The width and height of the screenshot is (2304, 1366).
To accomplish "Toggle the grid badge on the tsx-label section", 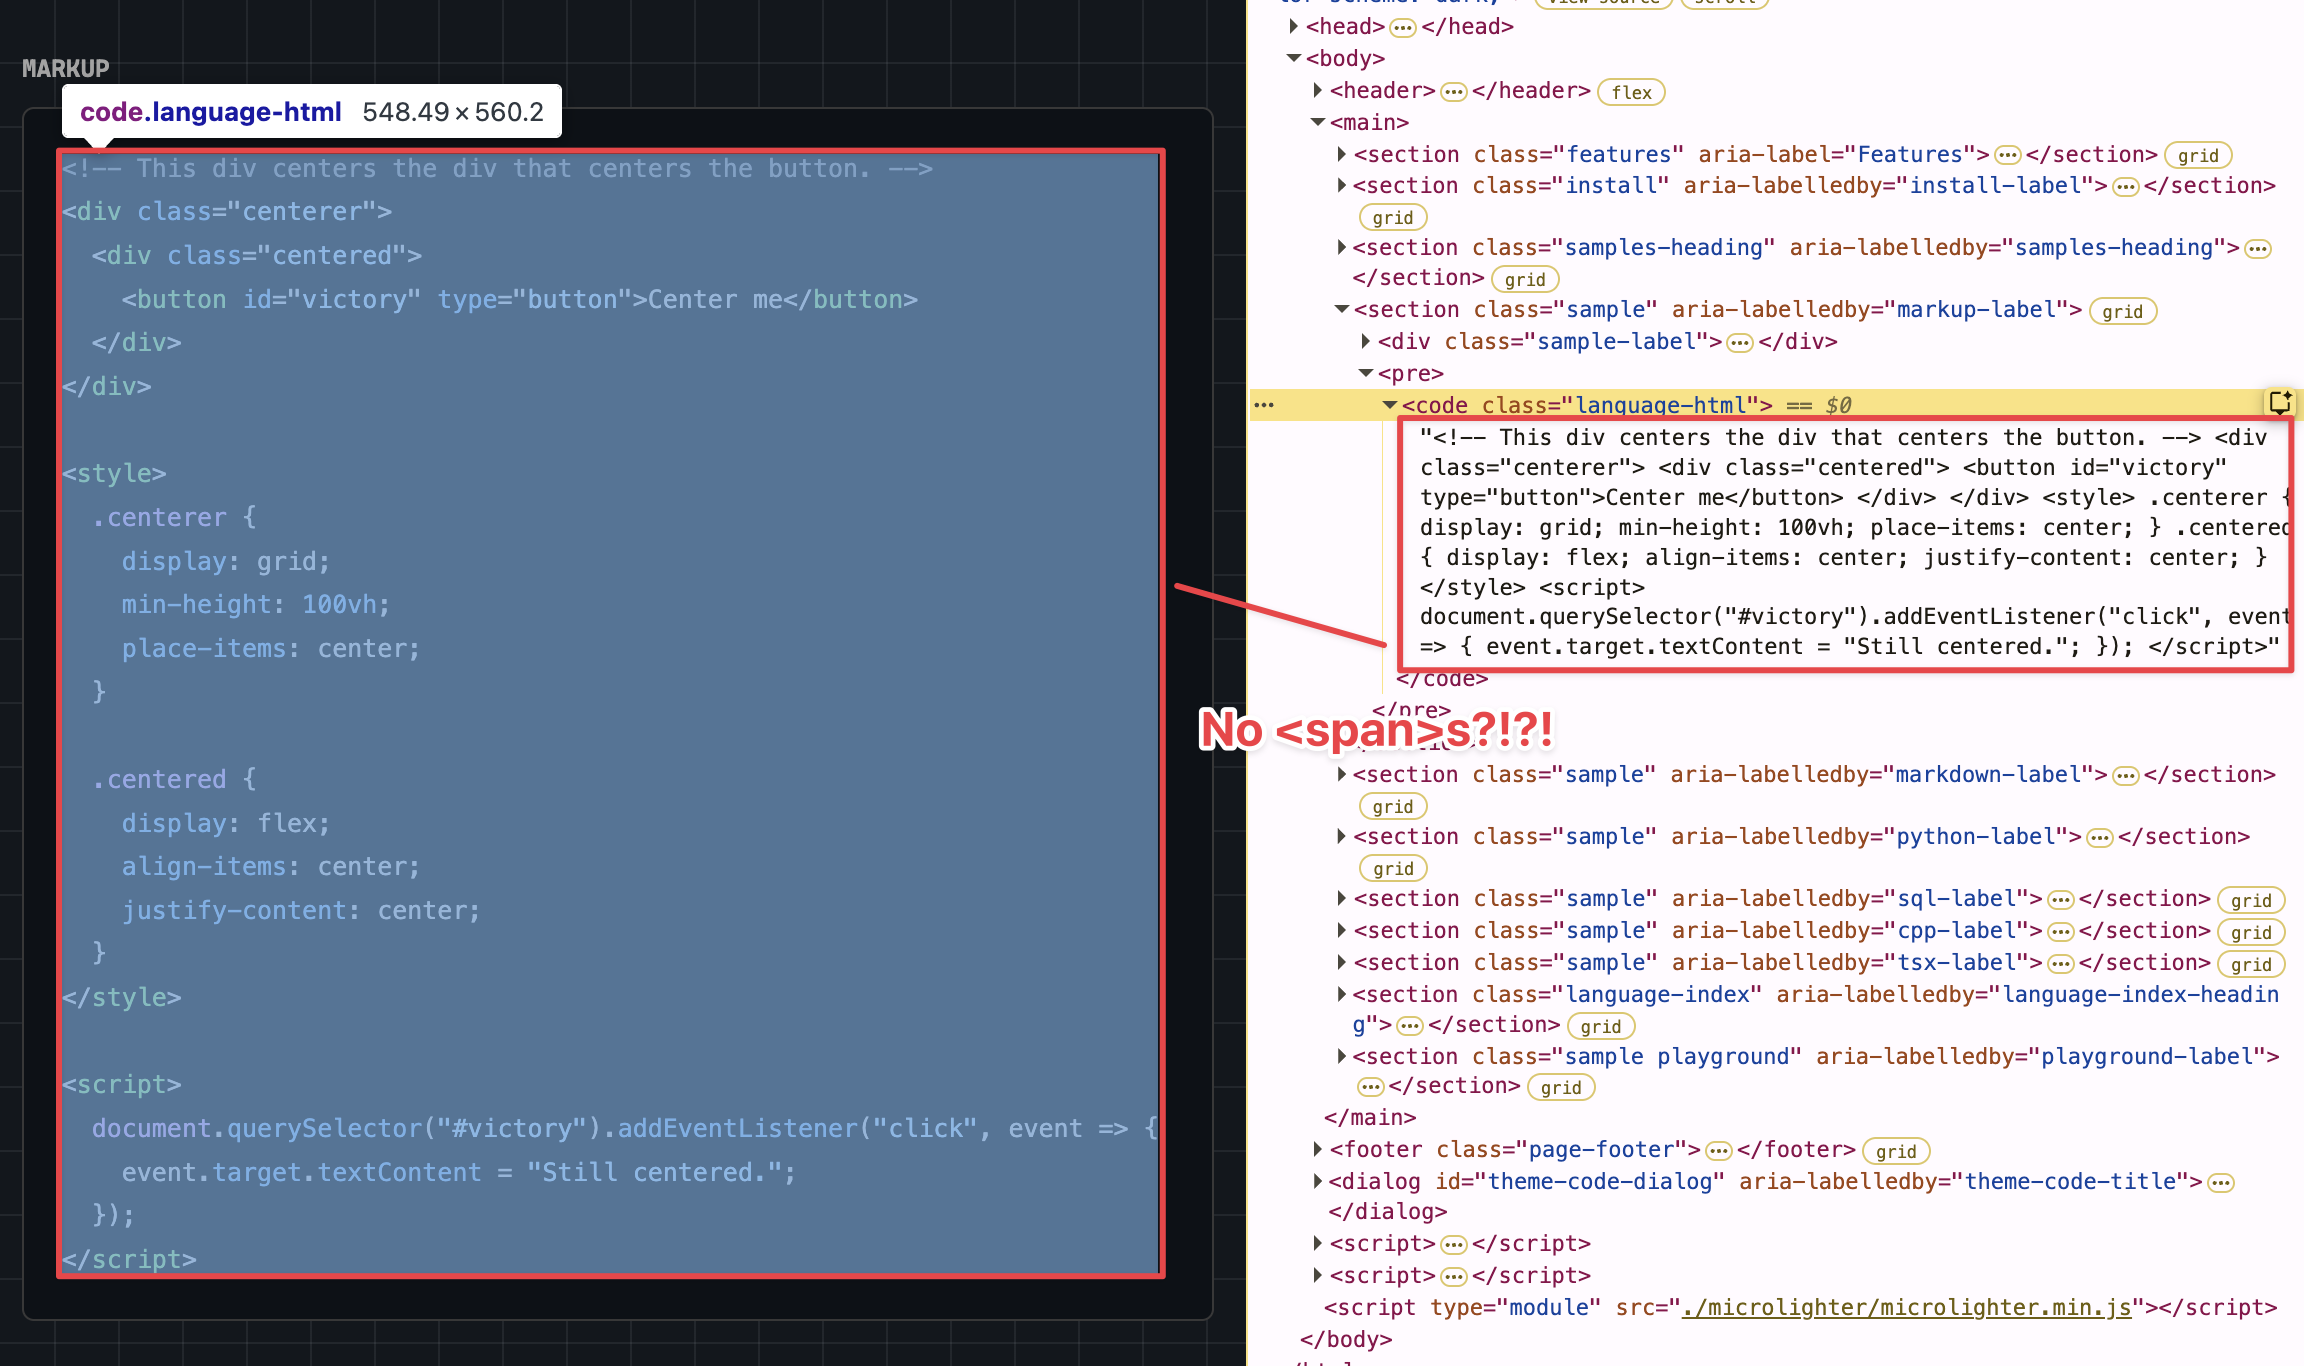I will click(x=2250, y=964).
